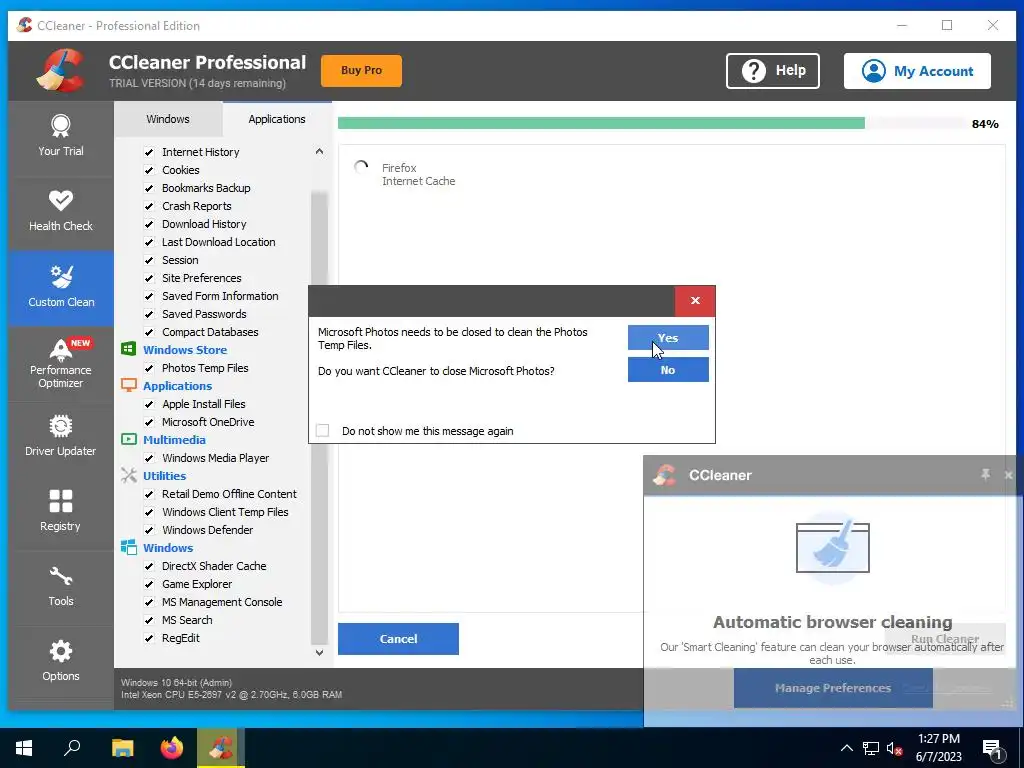
Task: Cancel the cleaning process
Action: click(x=398, y=639)
